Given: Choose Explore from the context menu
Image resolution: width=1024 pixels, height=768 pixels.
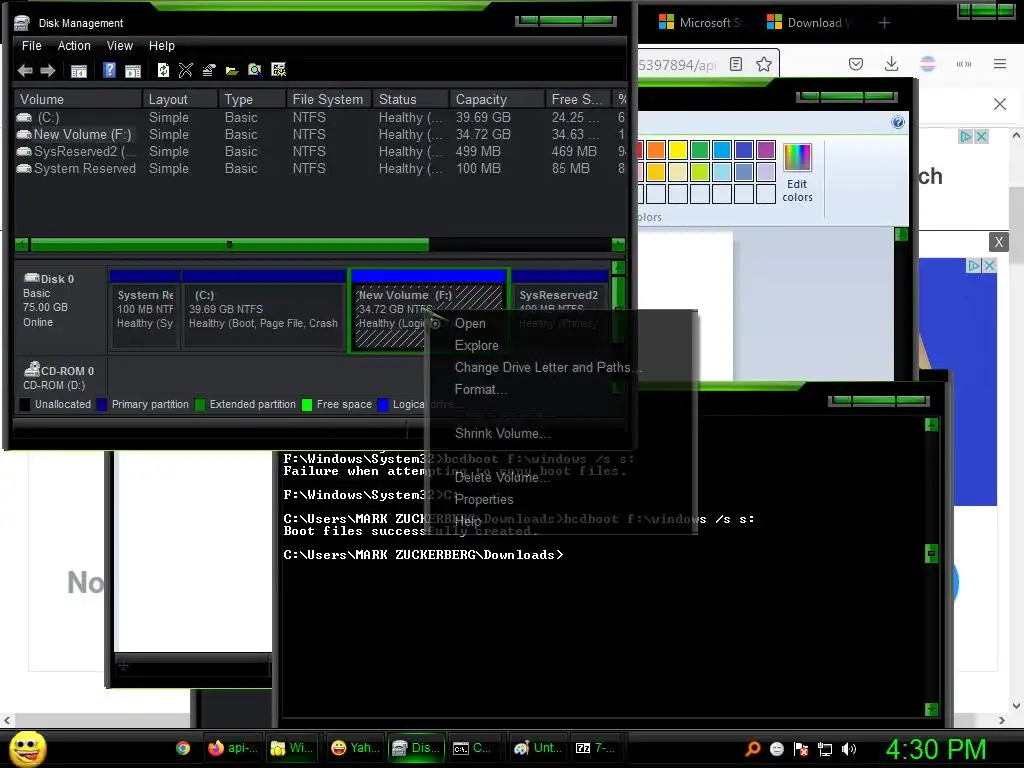Looking at the screenshot, I should [x=477, y=345].
